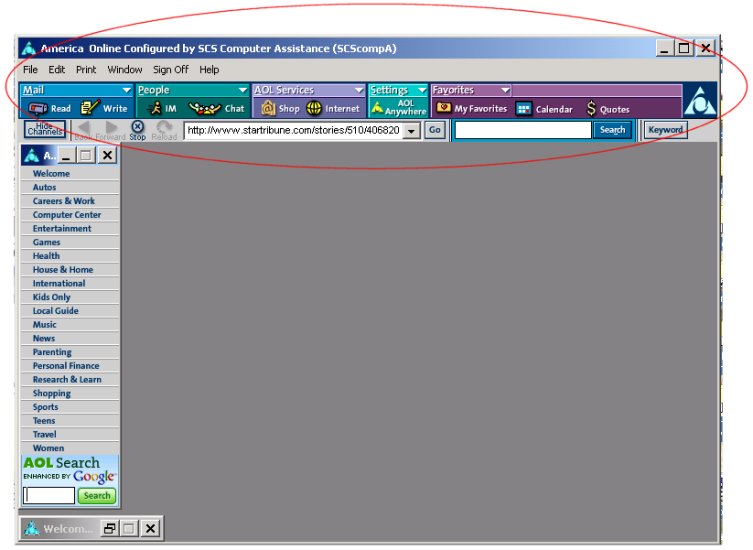Expand the People dropdown menu
Viewport: 753px width, 550px height.
pyautogui.click(x=243, y=90)
